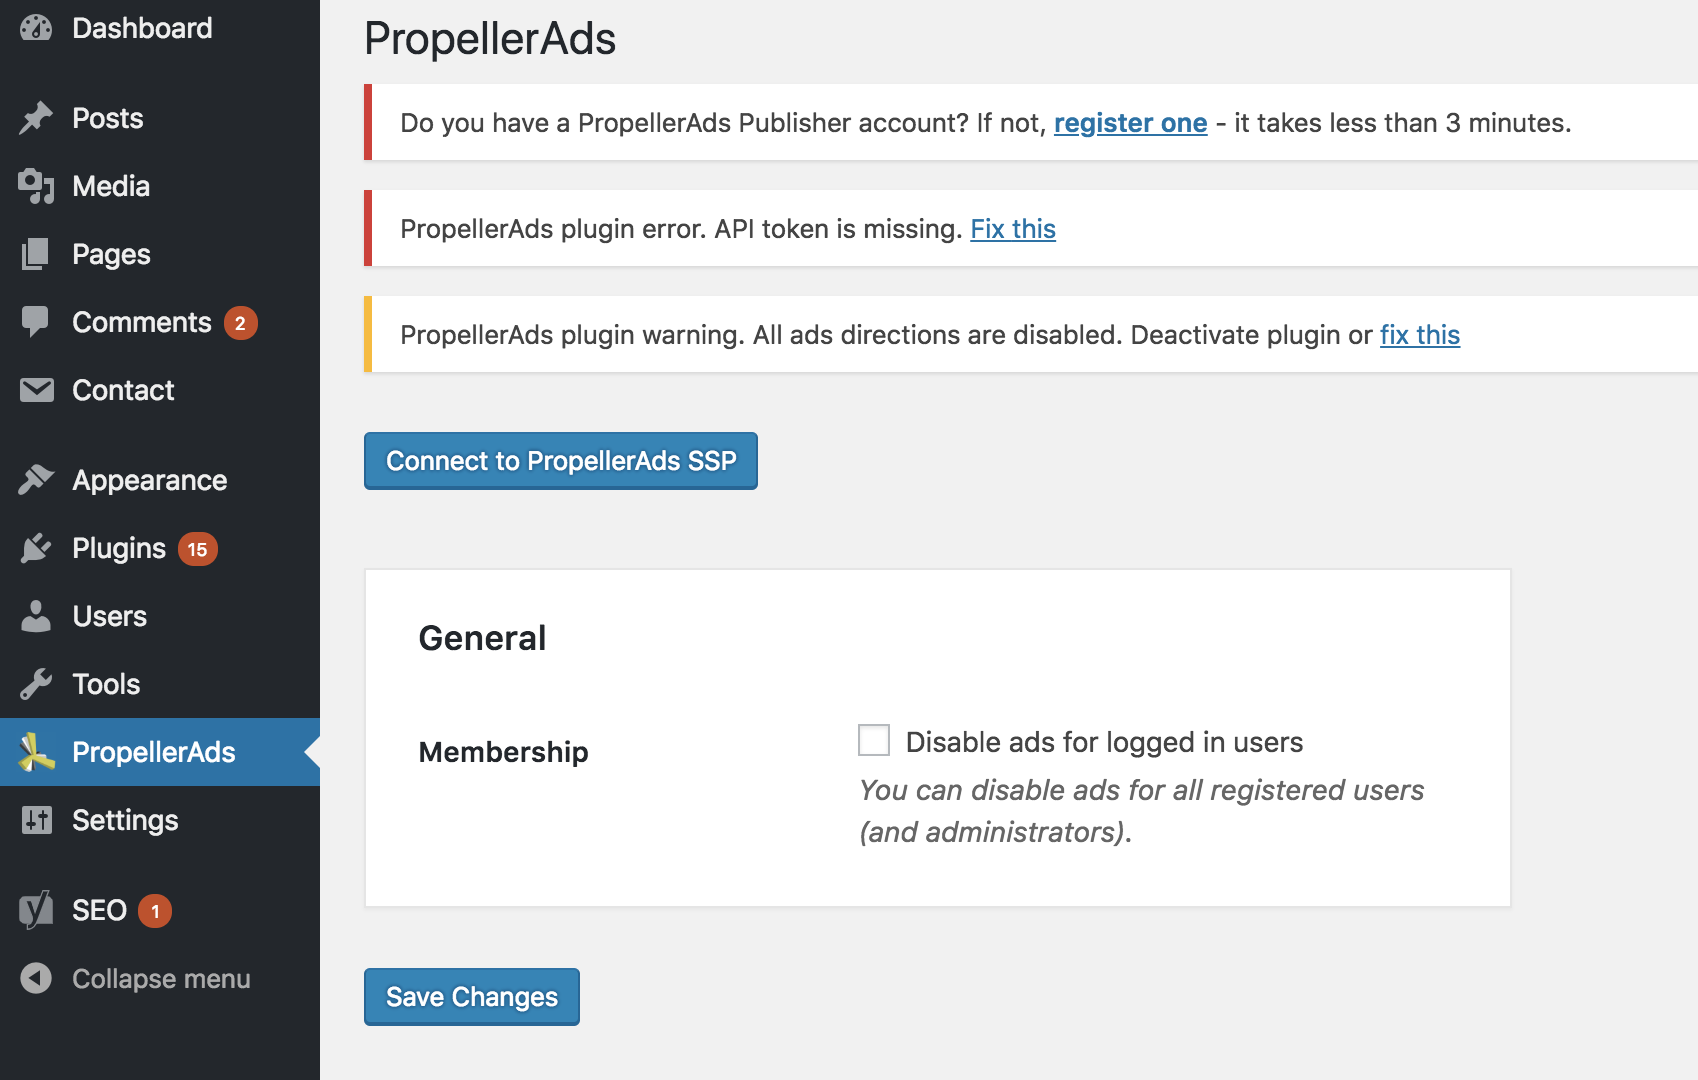Click the Comments speech bubble icon

click(36, 322)
